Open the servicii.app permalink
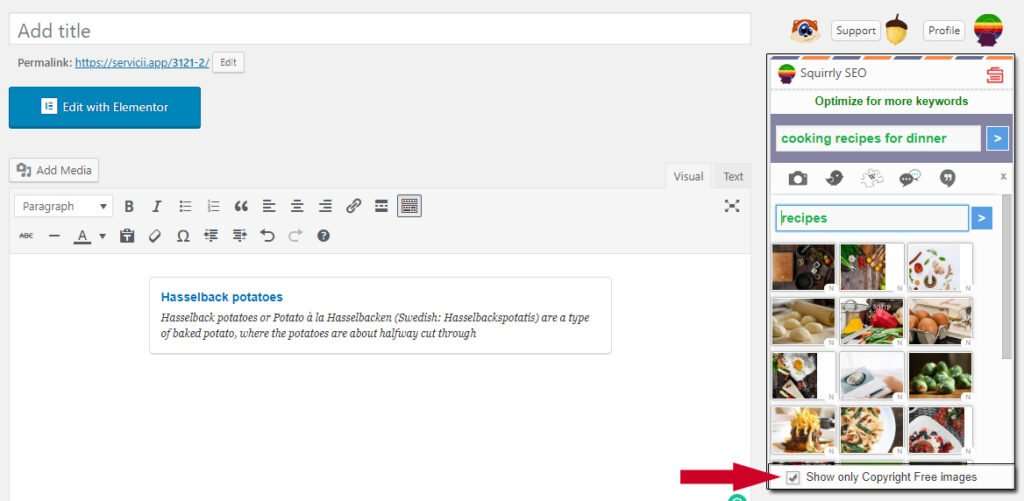1024x501 pixels. point(141,62)
